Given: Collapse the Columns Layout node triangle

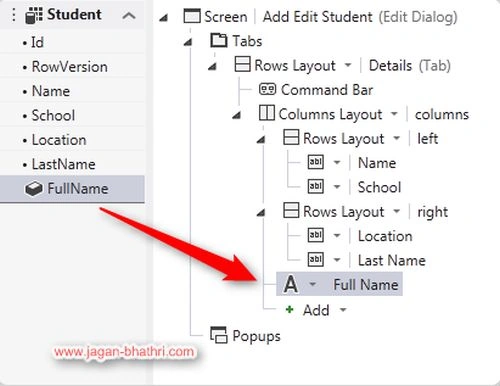Looking at the screenshot, I should click(237, 115).
